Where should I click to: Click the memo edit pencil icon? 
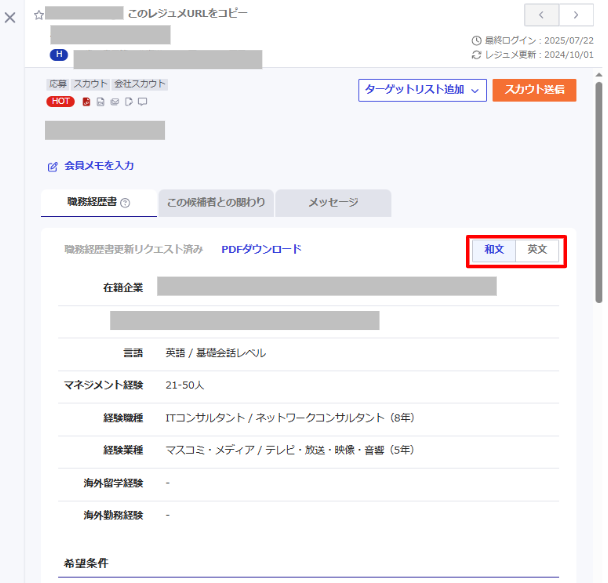52,167
